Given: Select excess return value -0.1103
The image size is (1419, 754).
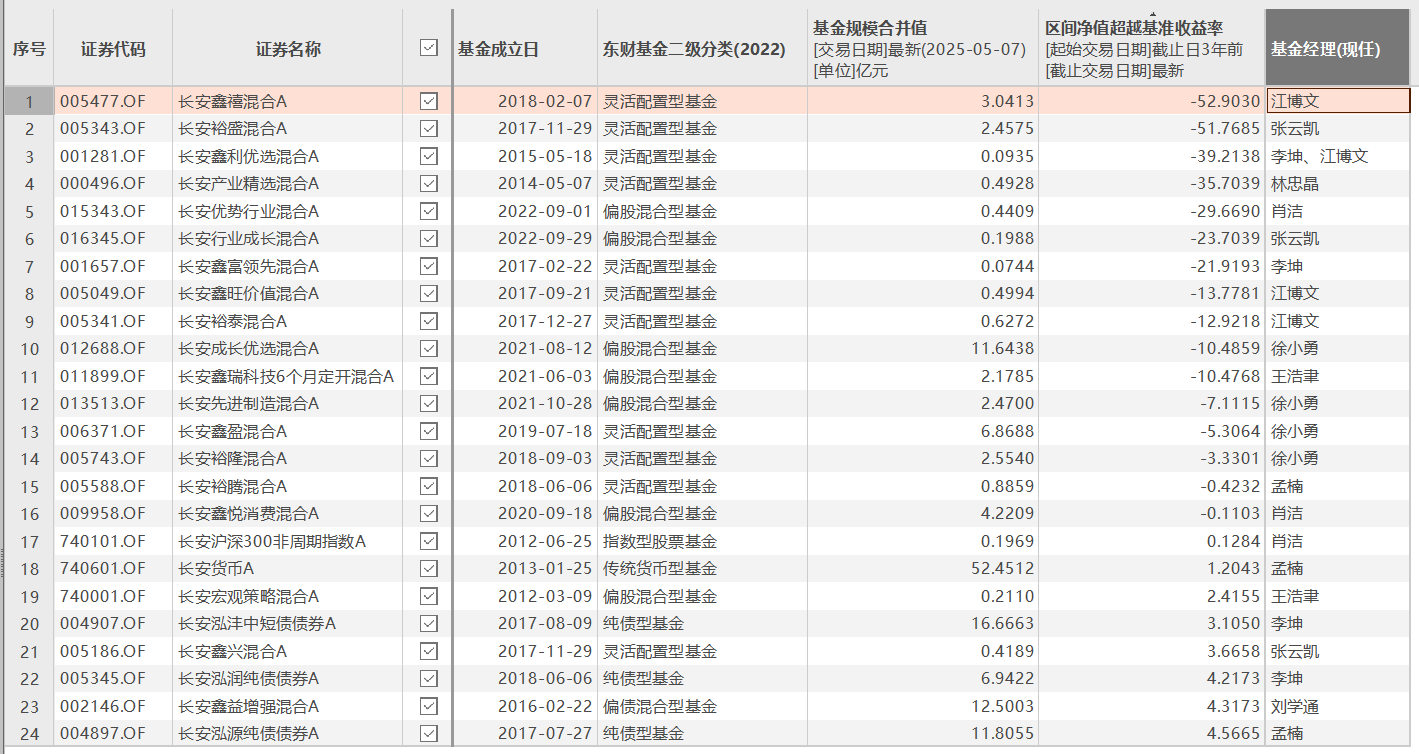Looking at the screenshot, I should click(x=1231, y=514).
